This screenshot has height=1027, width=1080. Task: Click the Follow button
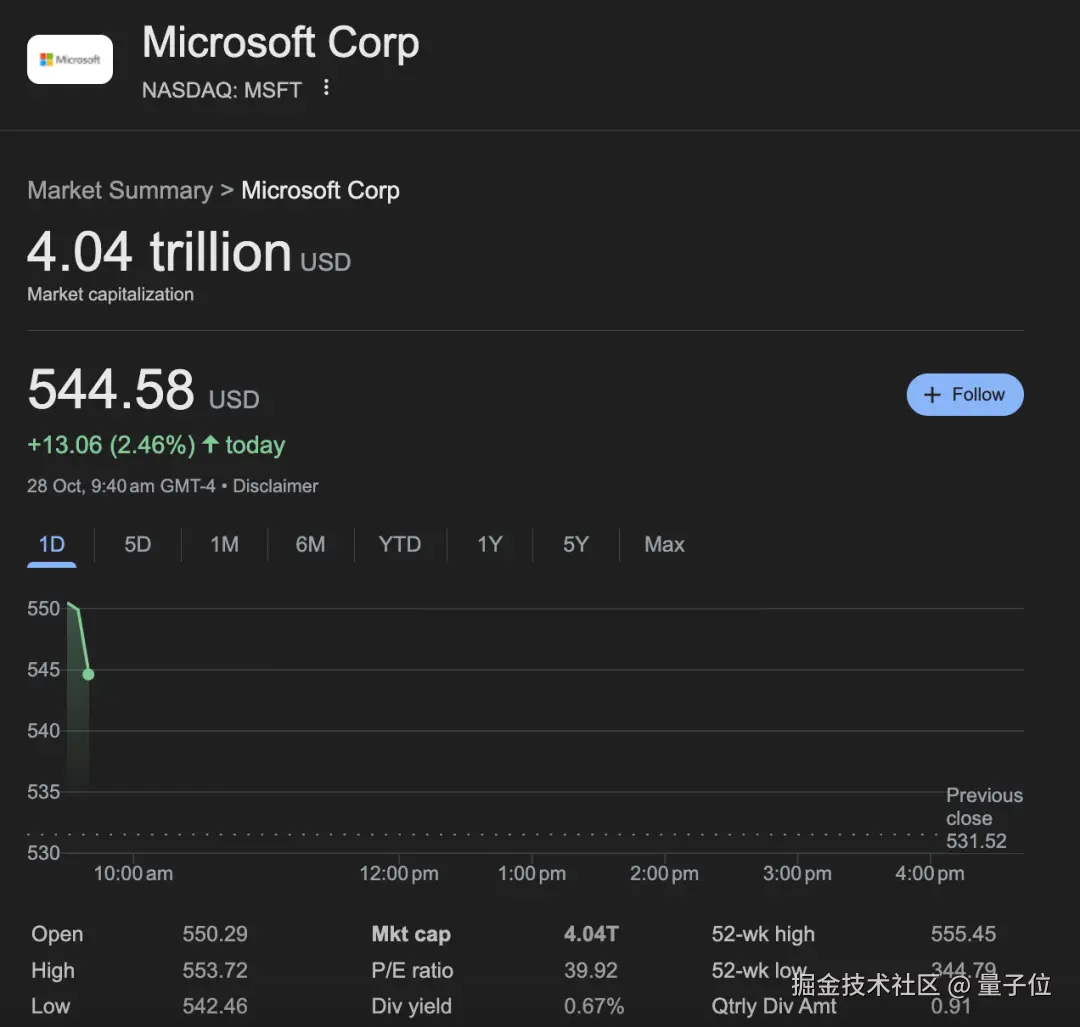point(964,394)
